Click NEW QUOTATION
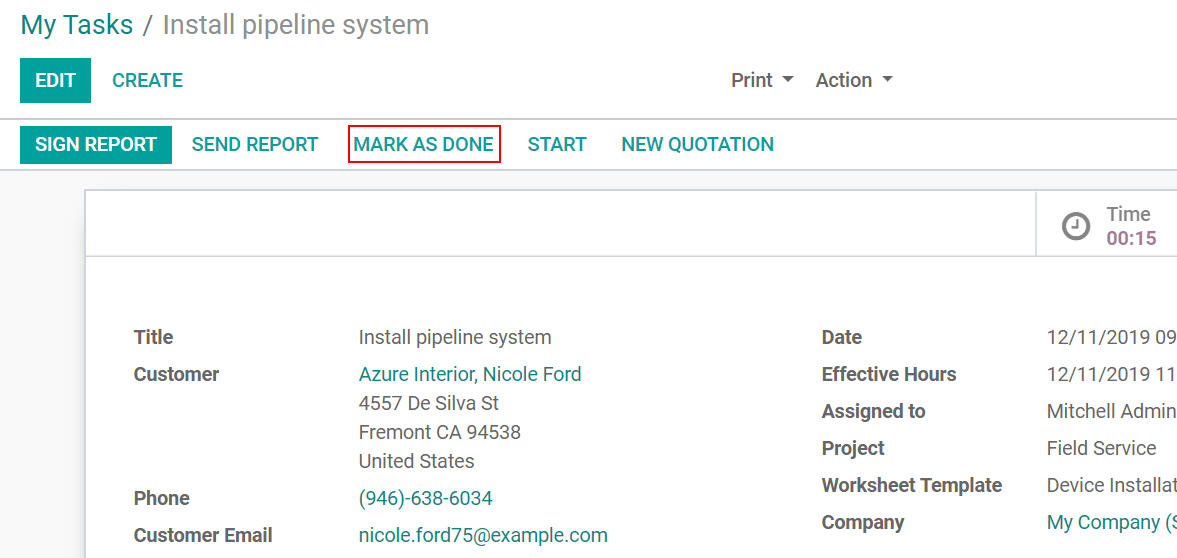This screenshot has width=1177, height=558. pyautogui.click(x=697, y=144)
